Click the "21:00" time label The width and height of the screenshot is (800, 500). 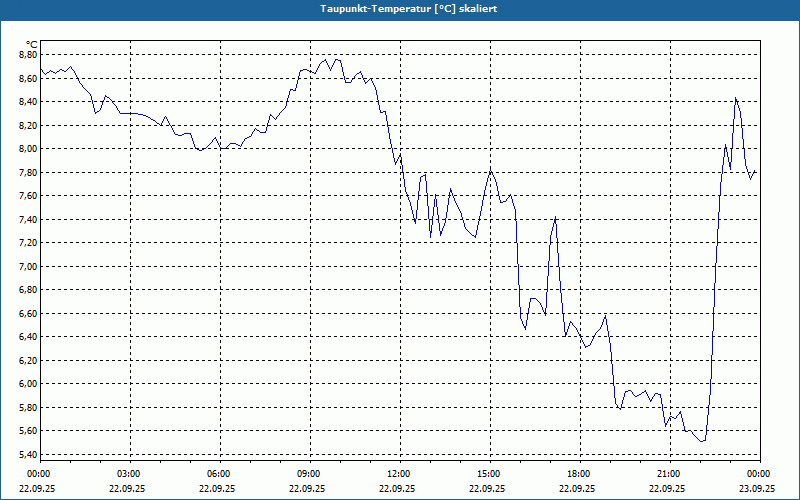[x=670, y=474]
